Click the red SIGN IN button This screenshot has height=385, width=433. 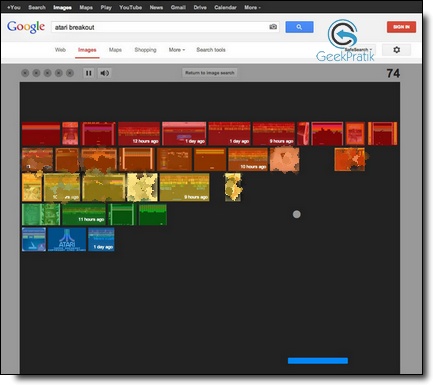[x=401, y=27]
